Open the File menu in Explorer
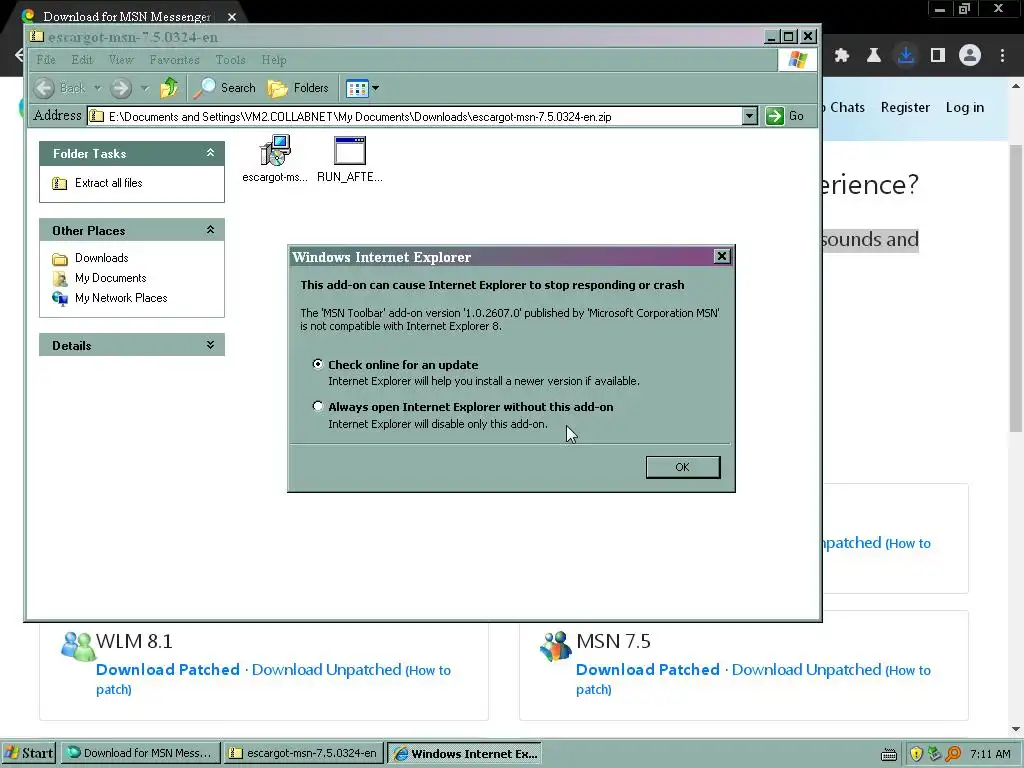Viewport: 1024px width, 768px height. tap(46, 59)
